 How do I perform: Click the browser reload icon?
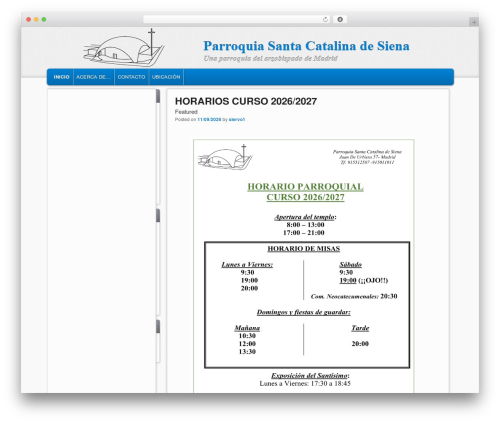coord(325,19)
